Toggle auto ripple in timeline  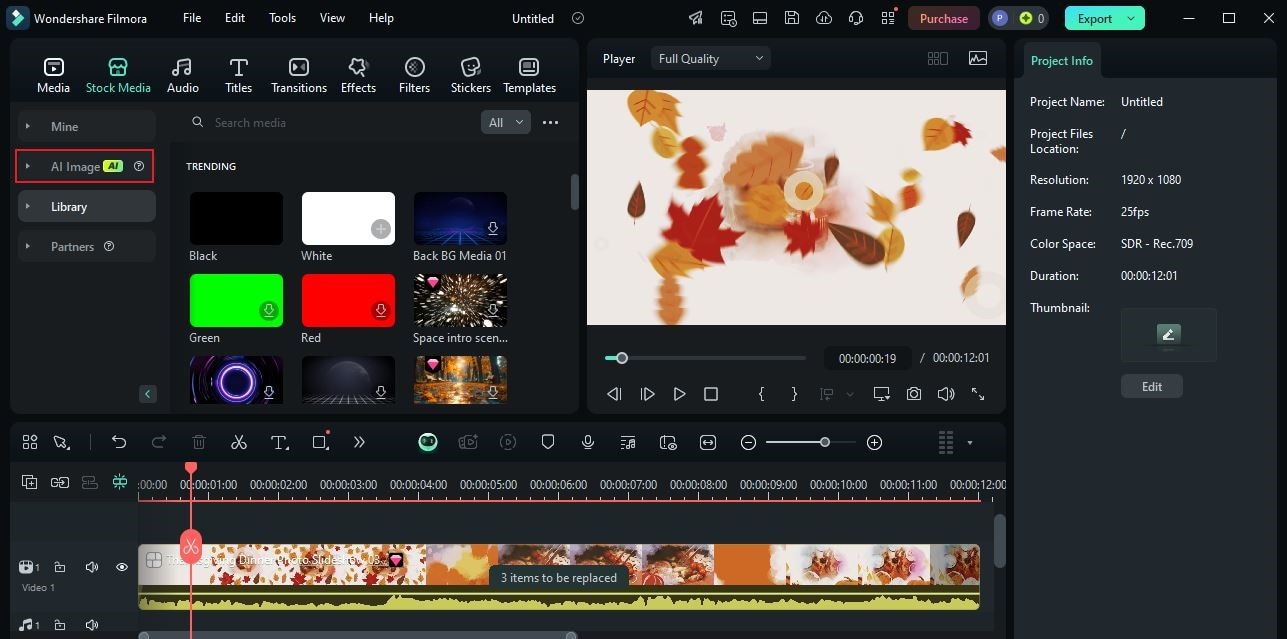[x=90, y=482]
